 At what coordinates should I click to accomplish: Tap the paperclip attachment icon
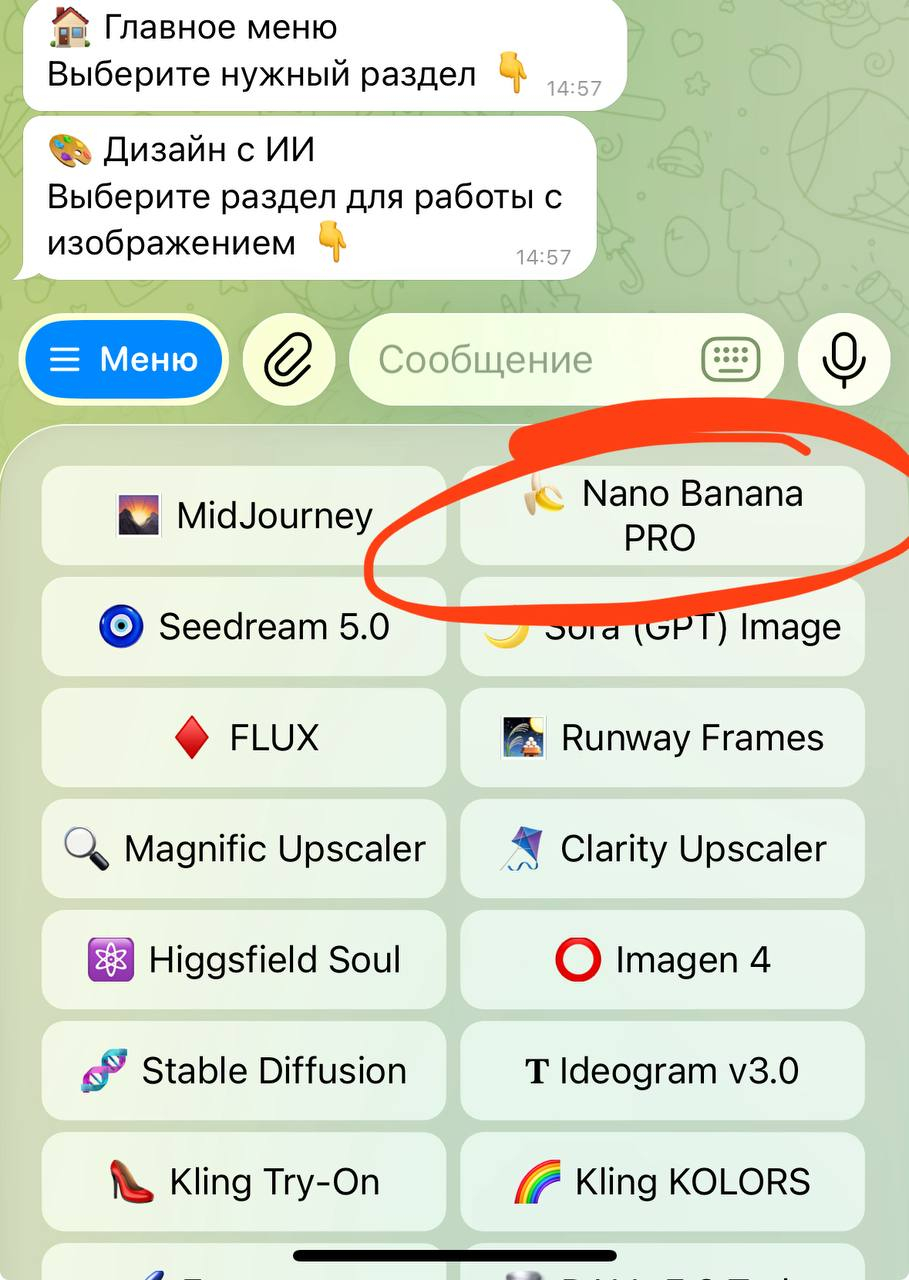[x=289, y=360]
